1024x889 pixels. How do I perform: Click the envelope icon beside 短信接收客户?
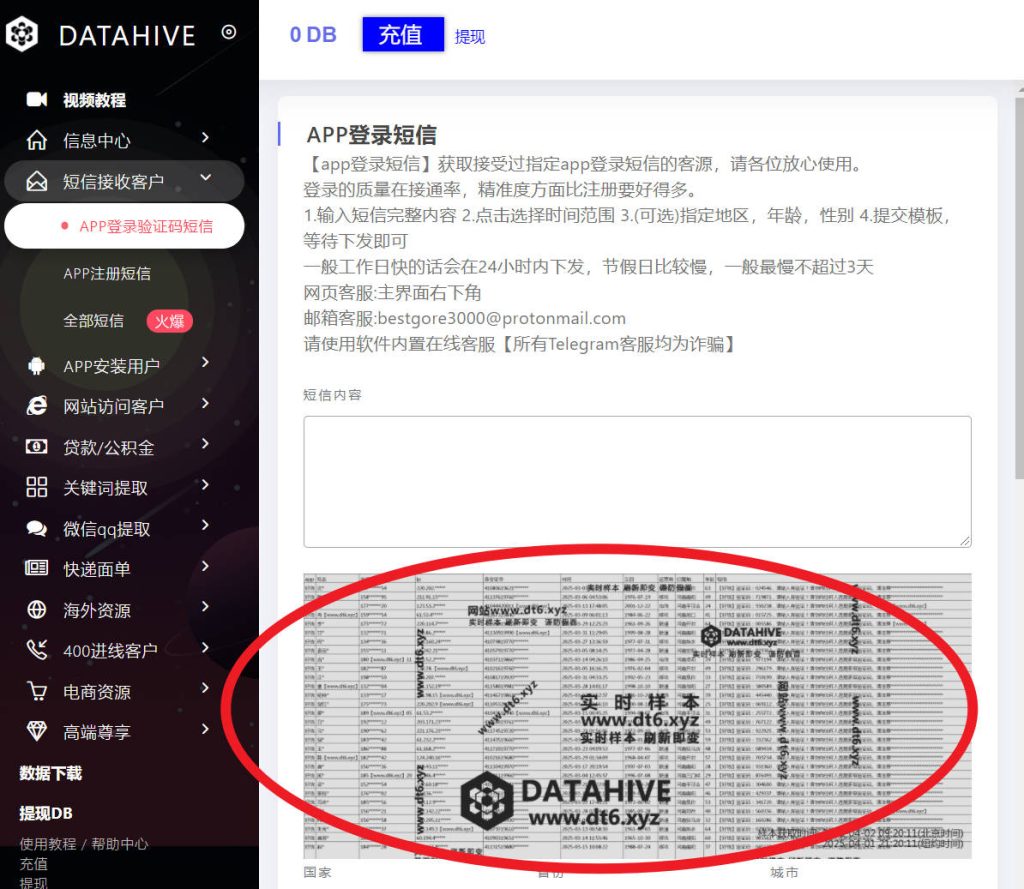37,181
